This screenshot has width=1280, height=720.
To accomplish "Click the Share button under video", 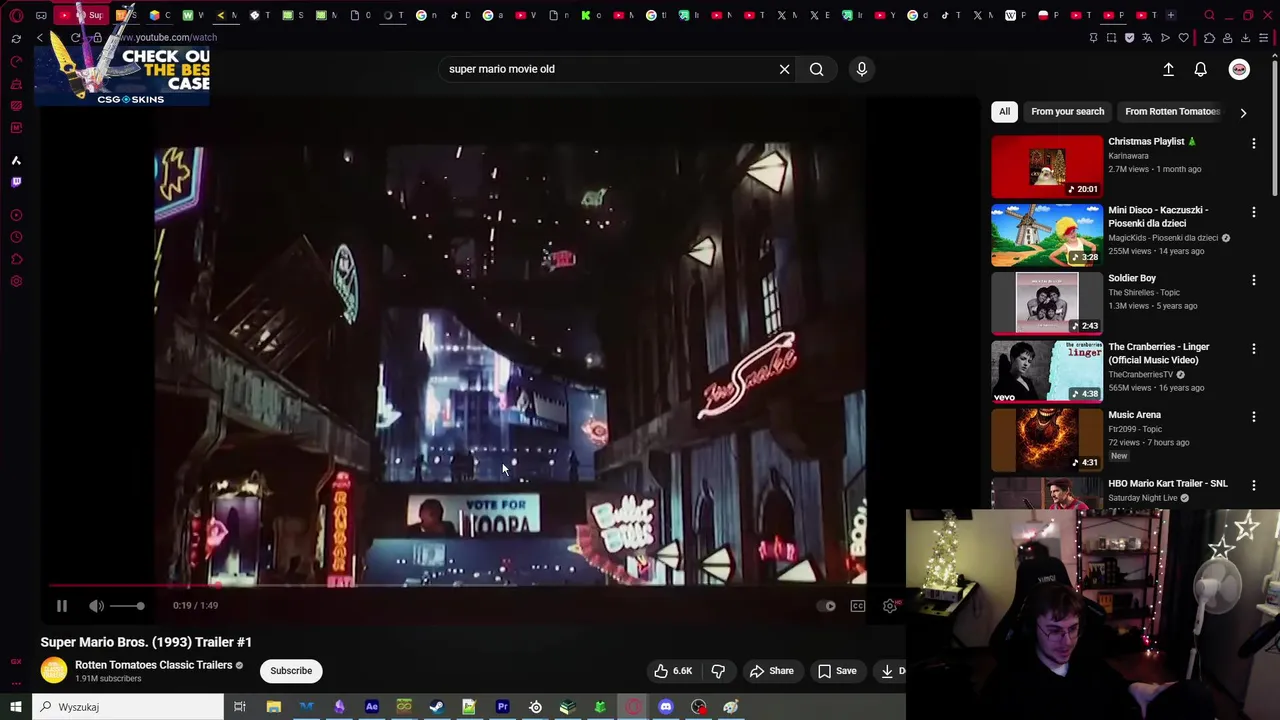I will pyautogui.click(x=772, y=671).
